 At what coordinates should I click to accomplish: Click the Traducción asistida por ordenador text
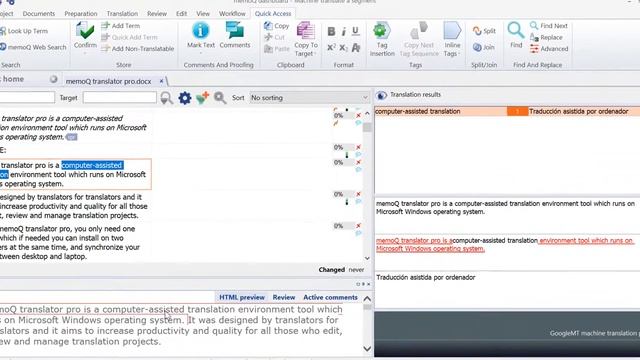(426, 278)
